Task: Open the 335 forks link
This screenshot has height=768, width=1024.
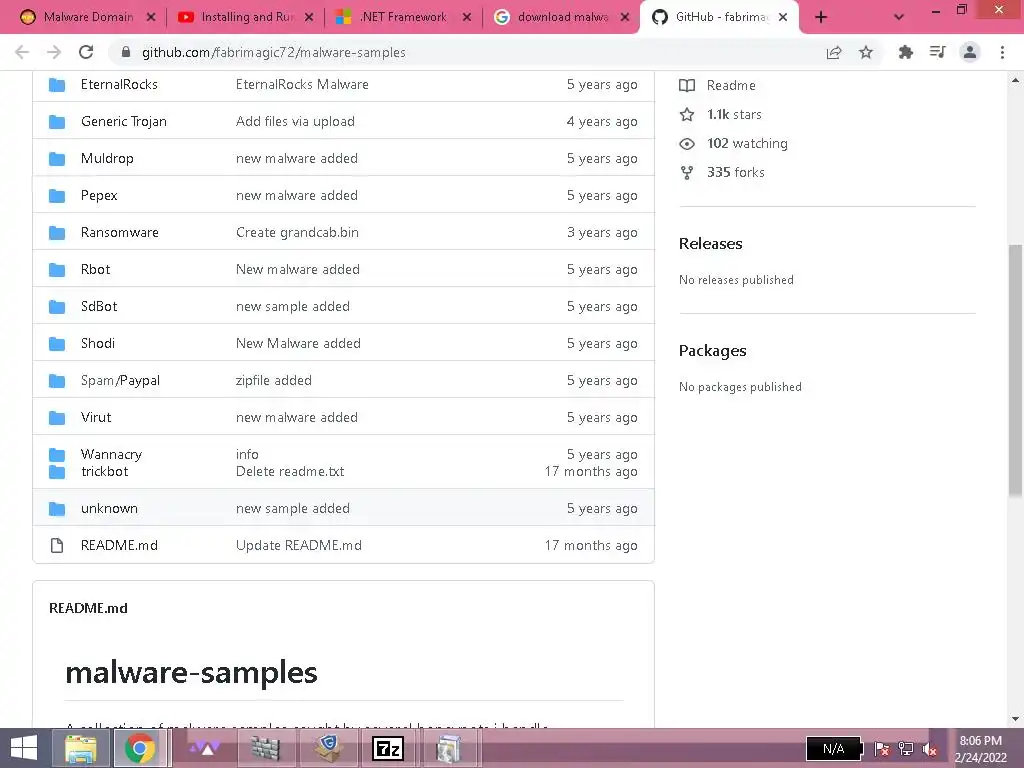Action: click(x=735, y=172)
